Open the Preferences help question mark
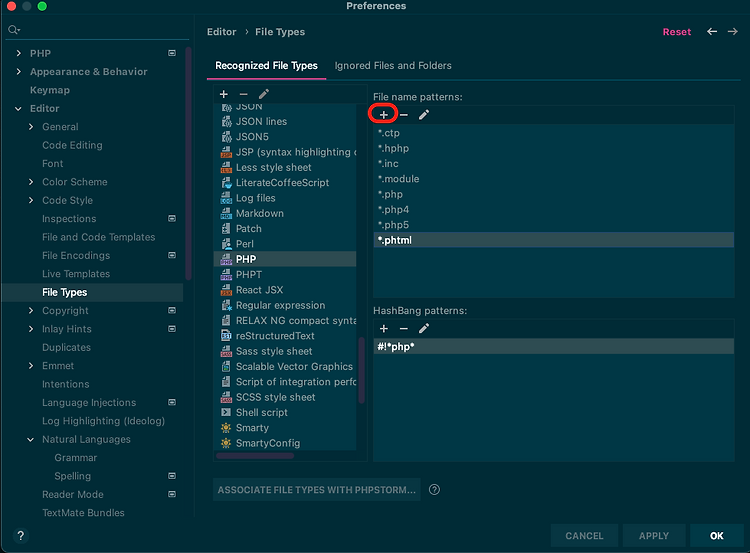Viewport: 750px width, 553px height. click(21, 536)
